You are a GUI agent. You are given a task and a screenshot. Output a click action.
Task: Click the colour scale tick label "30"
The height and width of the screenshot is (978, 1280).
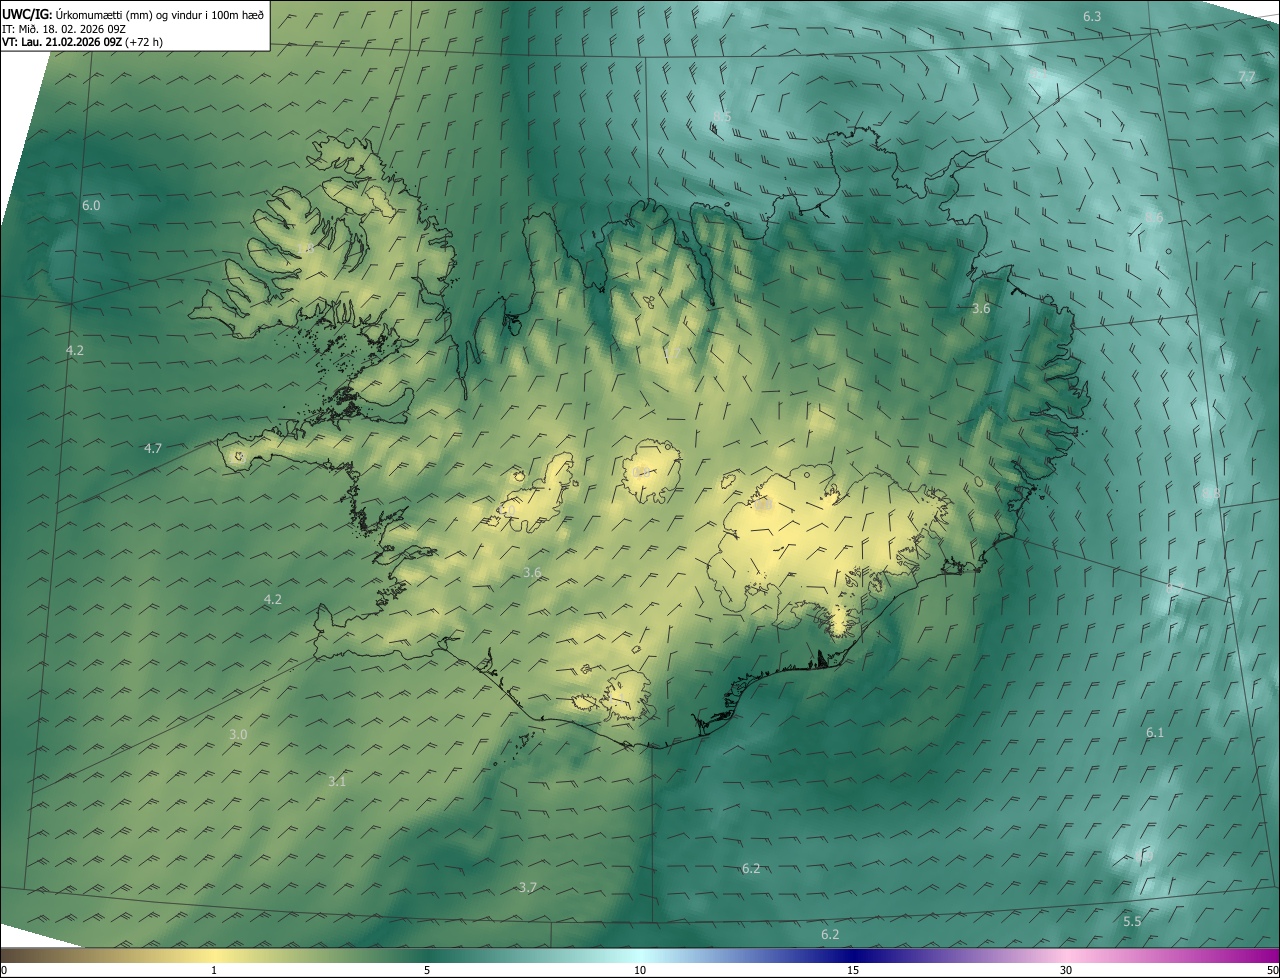[x=1066, y=971]
